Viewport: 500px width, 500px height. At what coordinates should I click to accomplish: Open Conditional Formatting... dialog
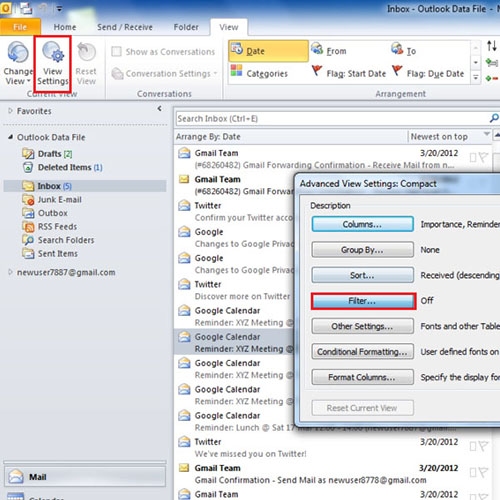pyautogui.click(x=363, y=351)
